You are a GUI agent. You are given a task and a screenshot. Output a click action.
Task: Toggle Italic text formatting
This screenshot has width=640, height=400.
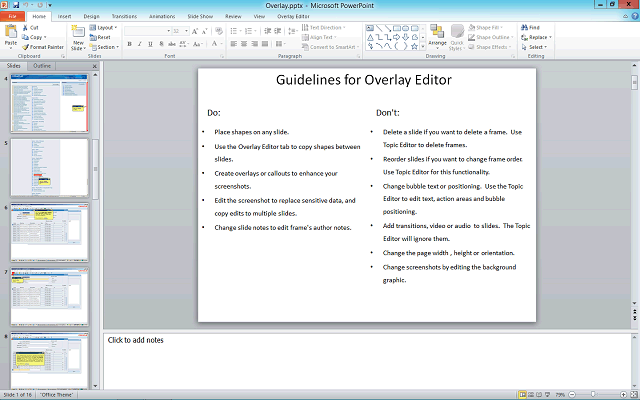[x=141, y=45]
